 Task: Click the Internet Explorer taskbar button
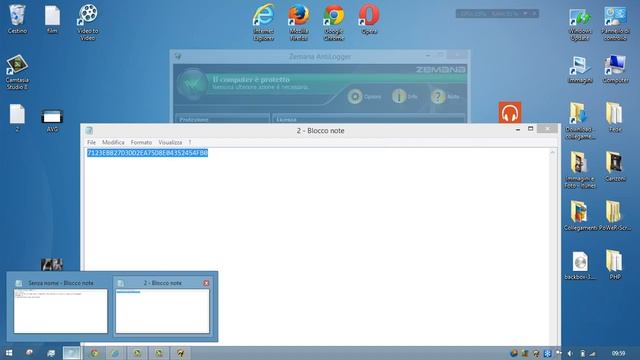pos(115,353)
